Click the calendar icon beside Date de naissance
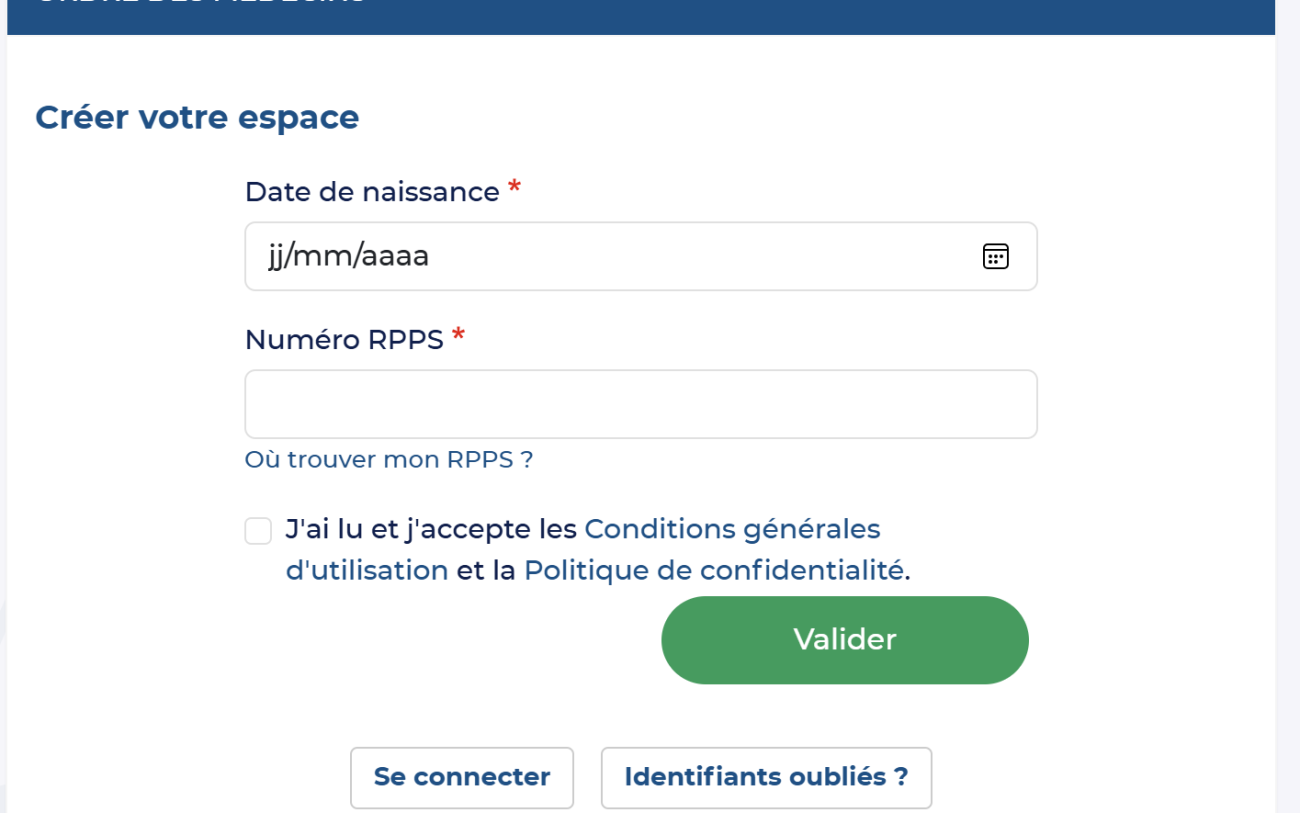 point(996,257)
